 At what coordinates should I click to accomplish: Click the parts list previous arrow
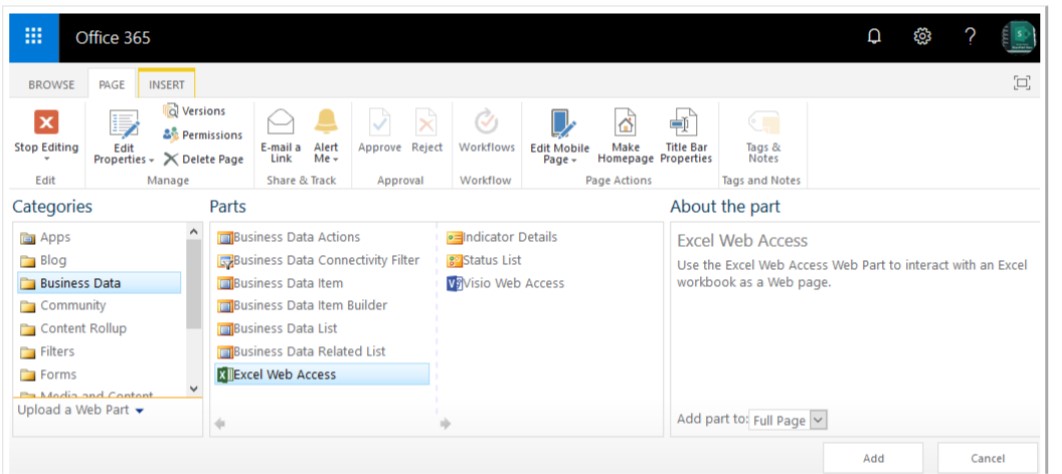pyautogui.click(x=219, y=424)
